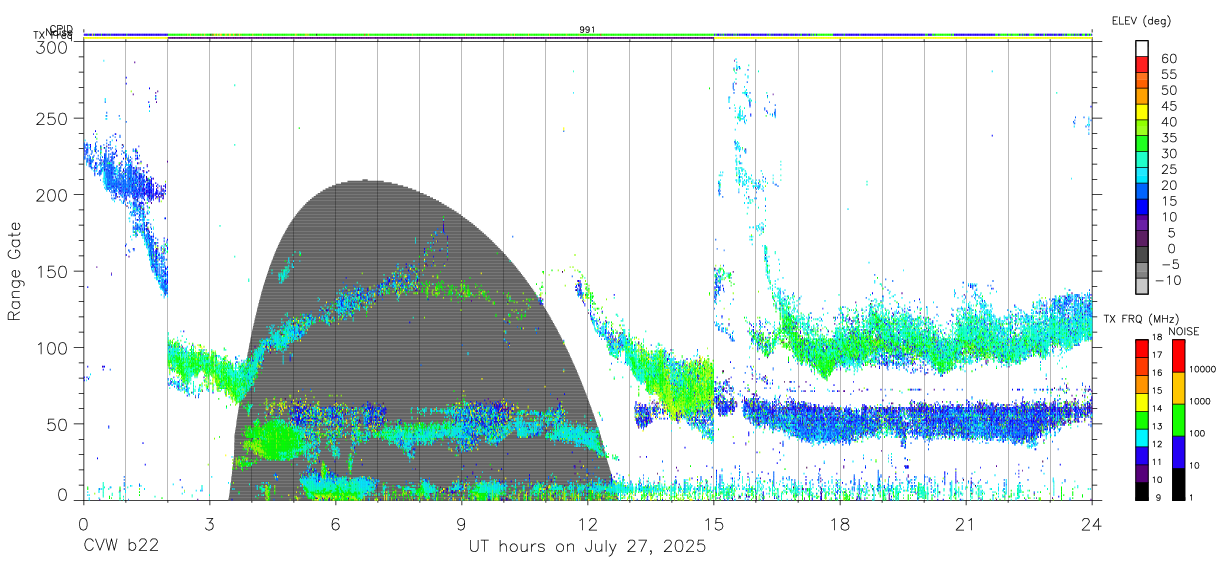Click the red top swatch in NOISE legend
Image resolution: width=1228 pixels, height=567 pixels.
point(1178,354)
